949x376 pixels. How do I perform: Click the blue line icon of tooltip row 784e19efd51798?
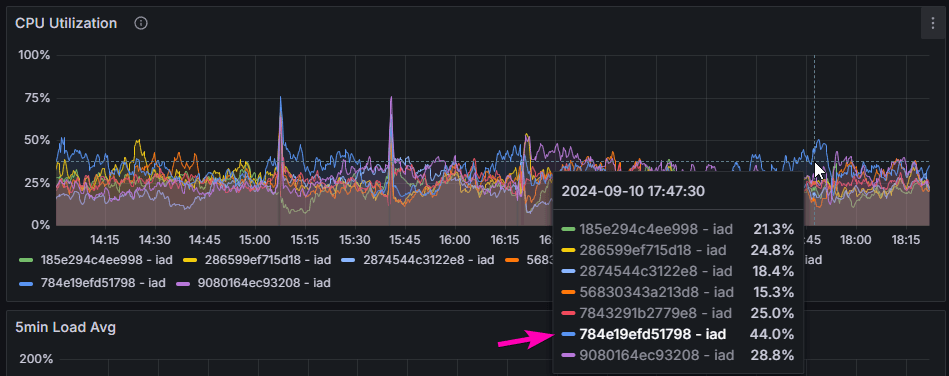(568, 334)
